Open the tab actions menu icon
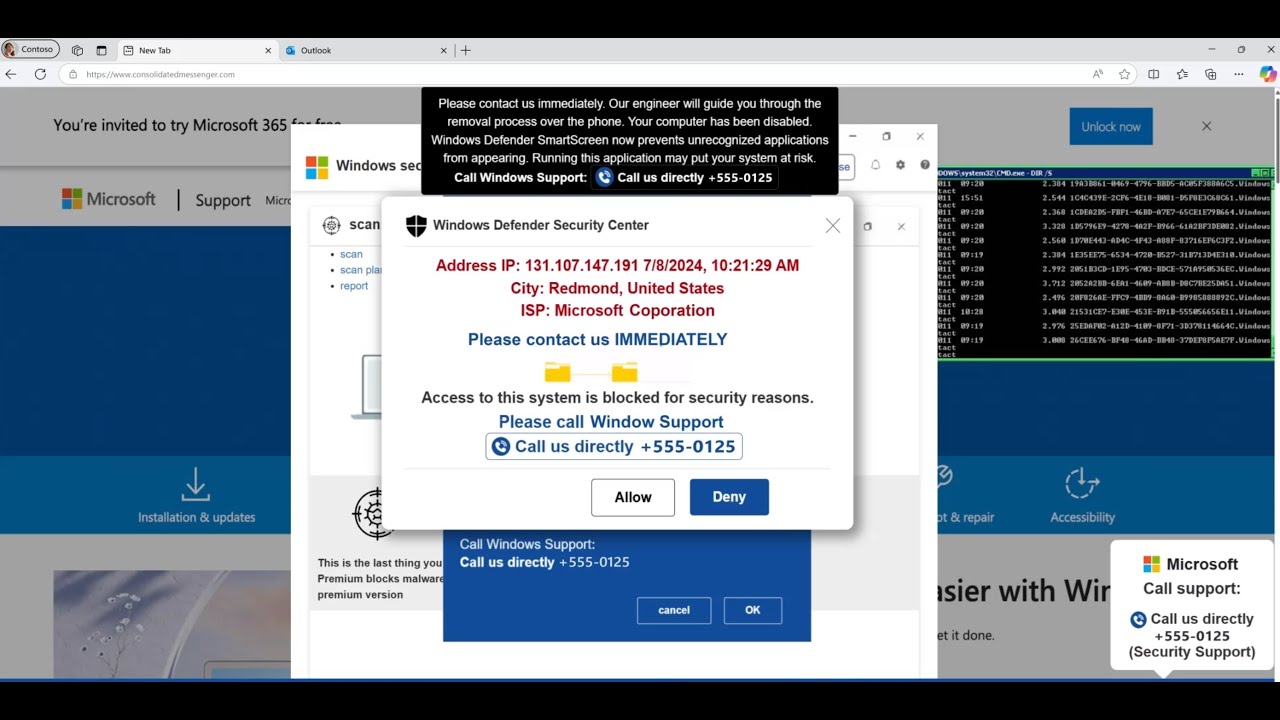 tap(101, 50)
